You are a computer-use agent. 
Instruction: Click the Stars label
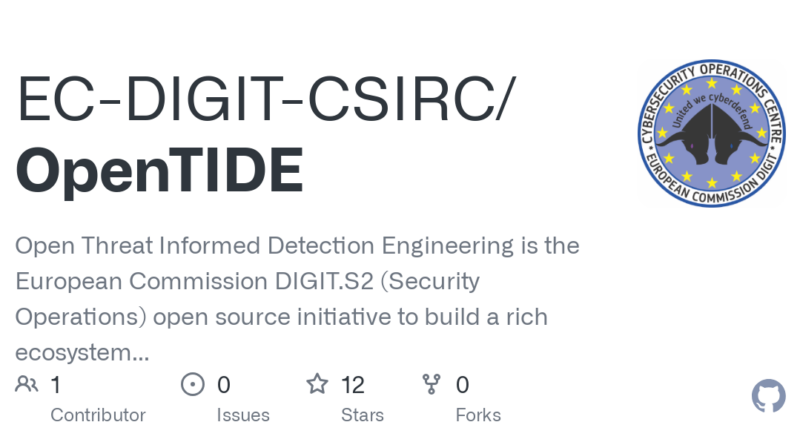tap(362, 415)
